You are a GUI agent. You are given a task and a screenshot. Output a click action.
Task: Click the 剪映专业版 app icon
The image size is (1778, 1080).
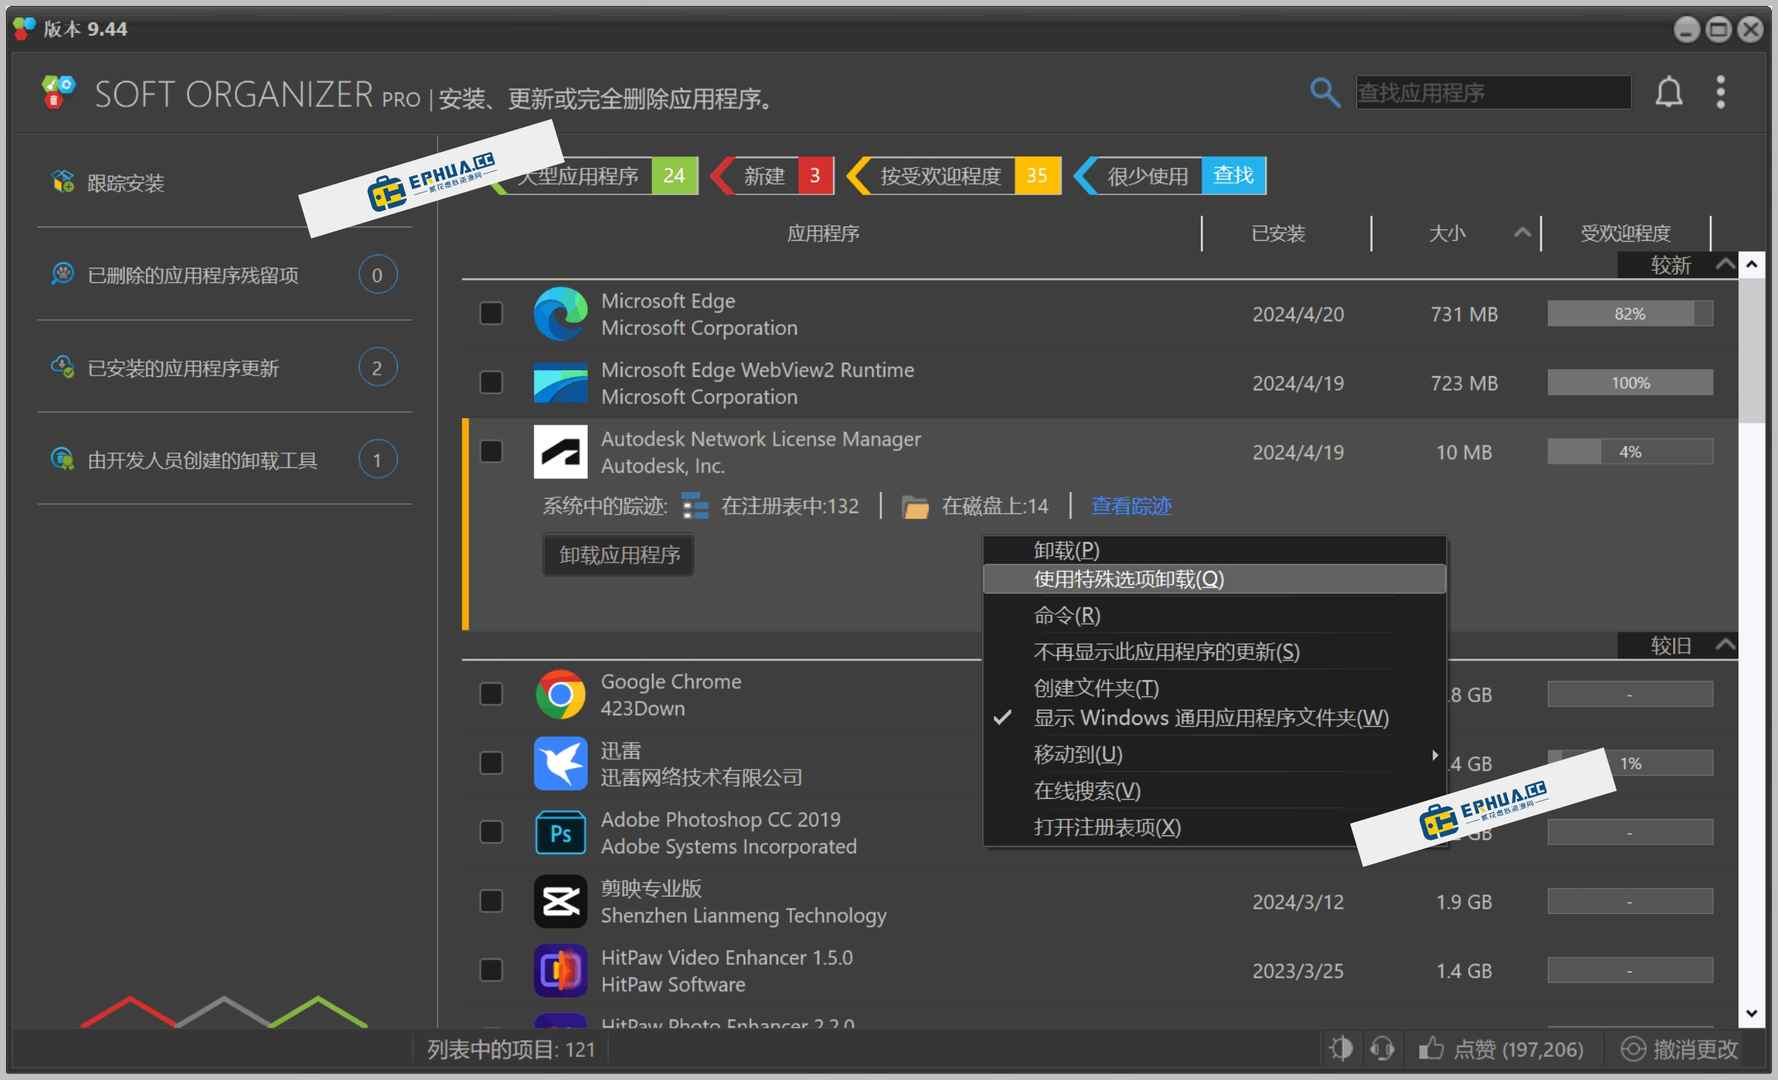[560, 901]
